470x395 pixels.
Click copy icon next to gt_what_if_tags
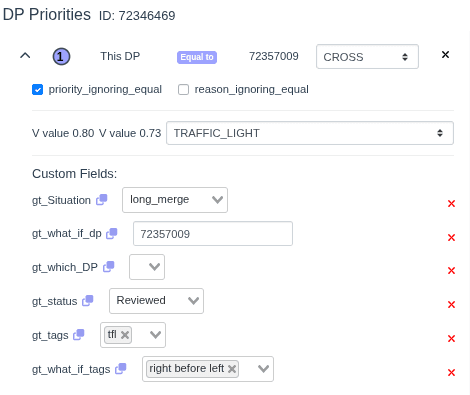pos(121,369)
